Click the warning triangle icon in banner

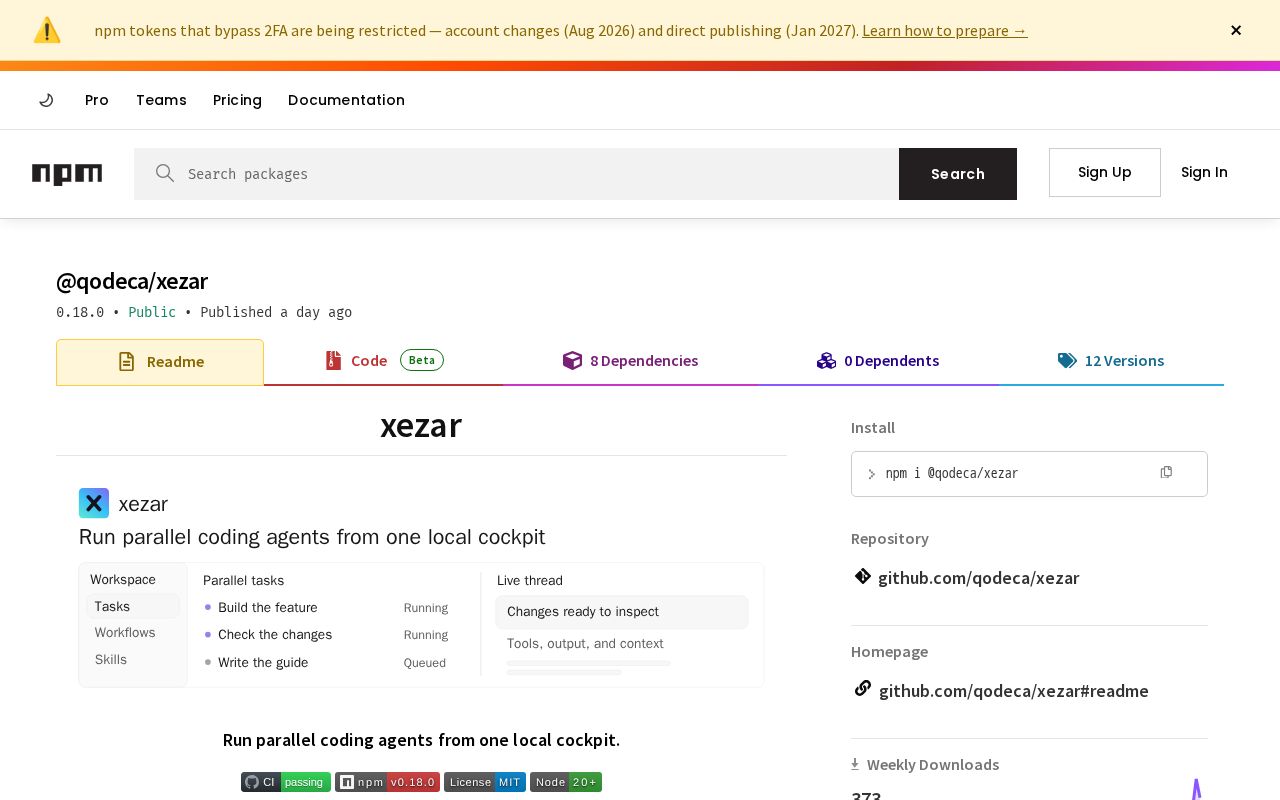click(47, 30)
